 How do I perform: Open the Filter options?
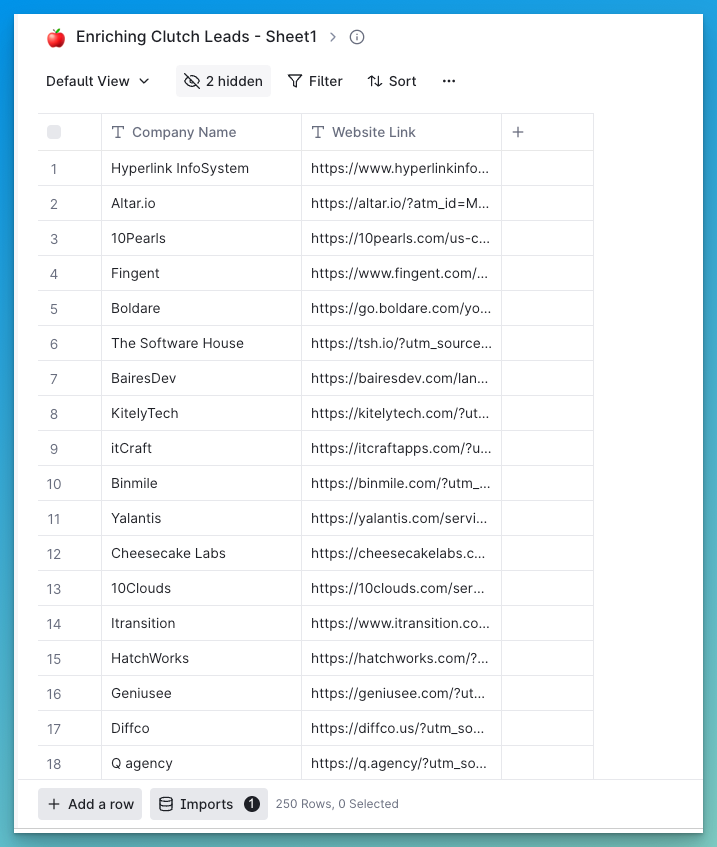tap(316, 81)
